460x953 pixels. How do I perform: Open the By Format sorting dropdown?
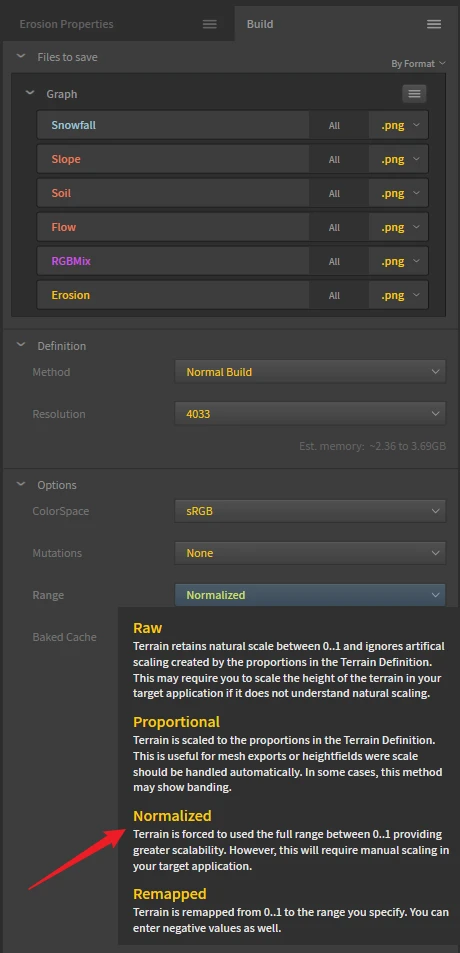click(418, 64)
